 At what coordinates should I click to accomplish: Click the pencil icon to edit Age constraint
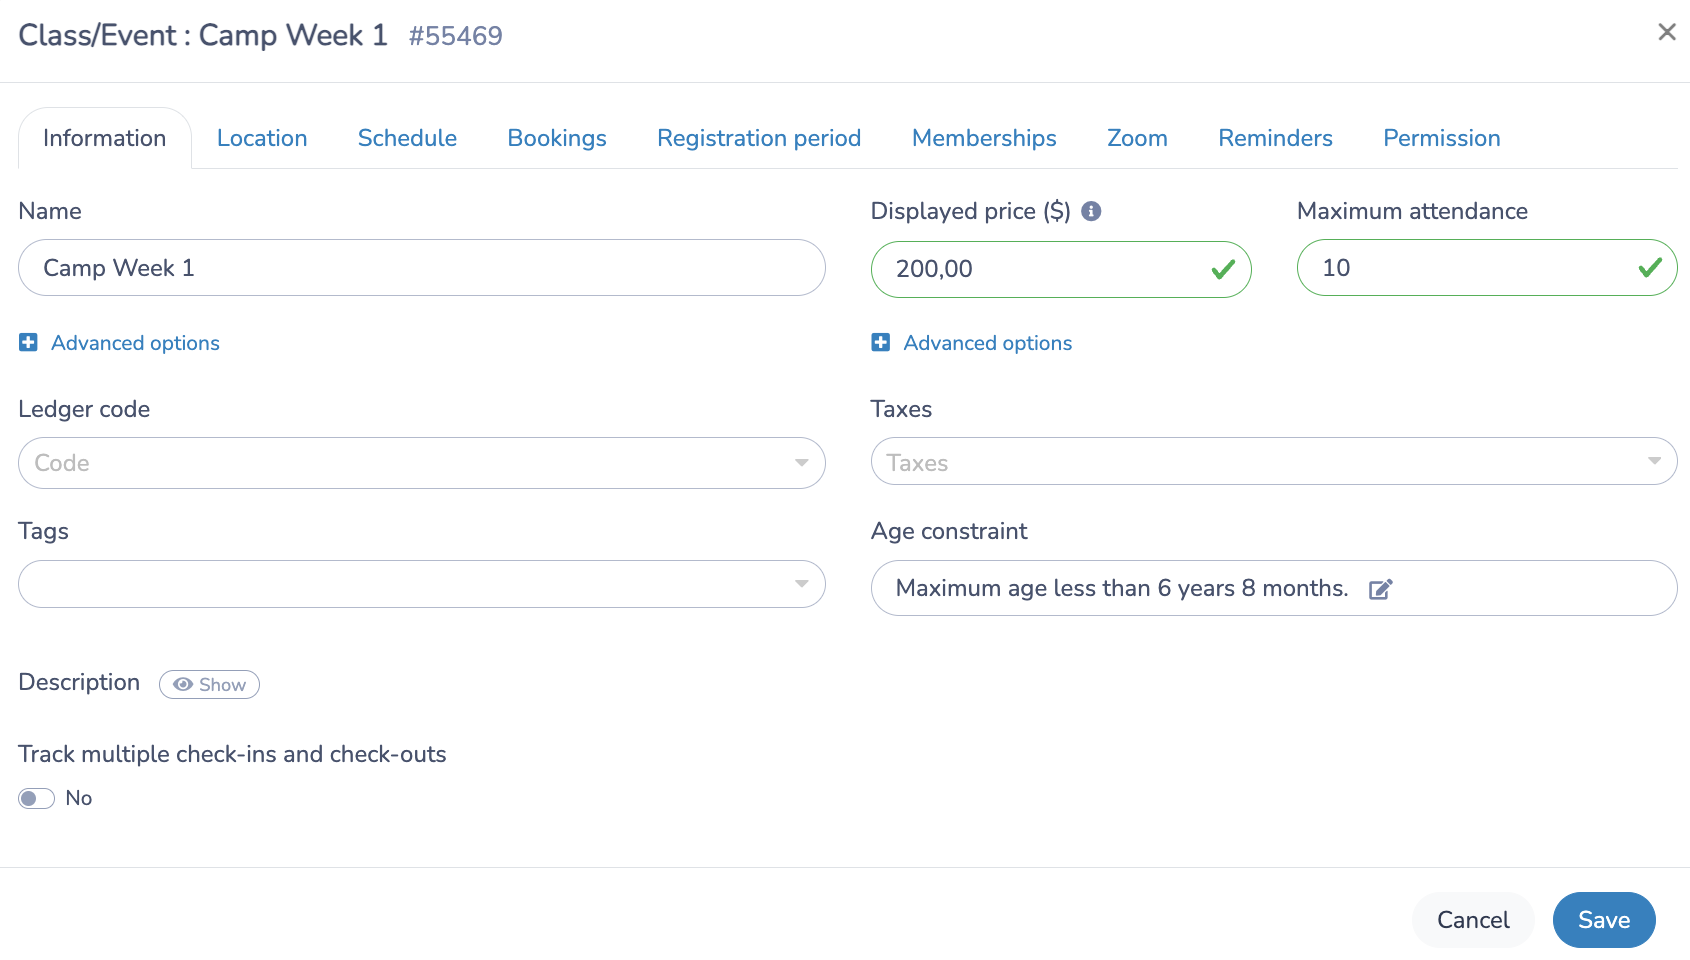click(x=1381, y=589)
